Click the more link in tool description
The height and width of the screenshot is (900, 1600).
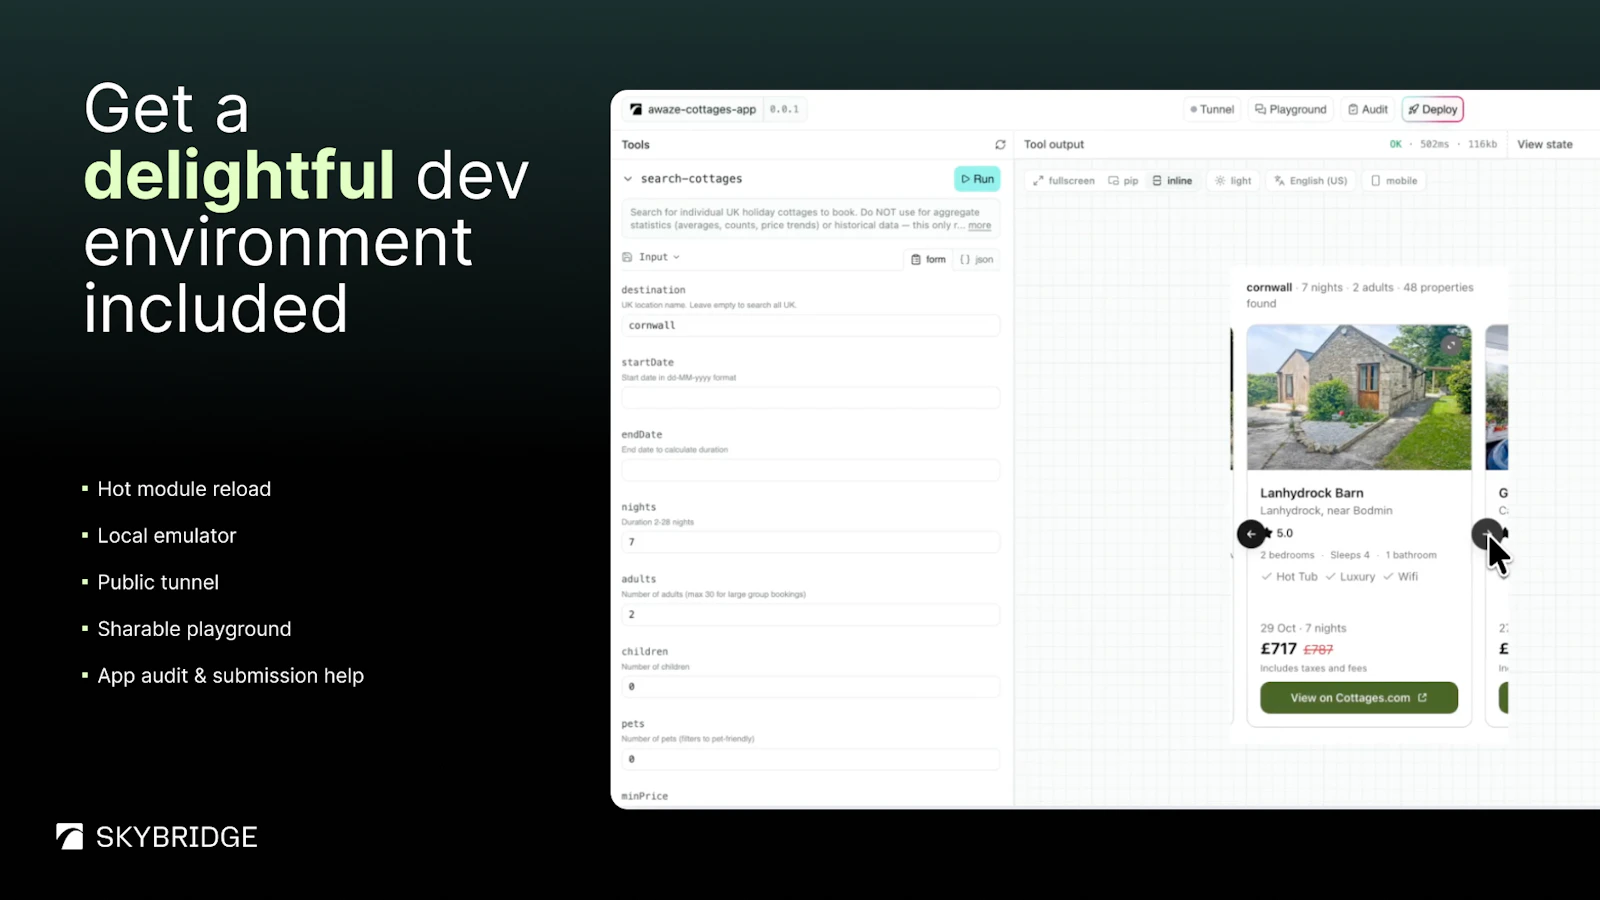(x=980, y=226)
